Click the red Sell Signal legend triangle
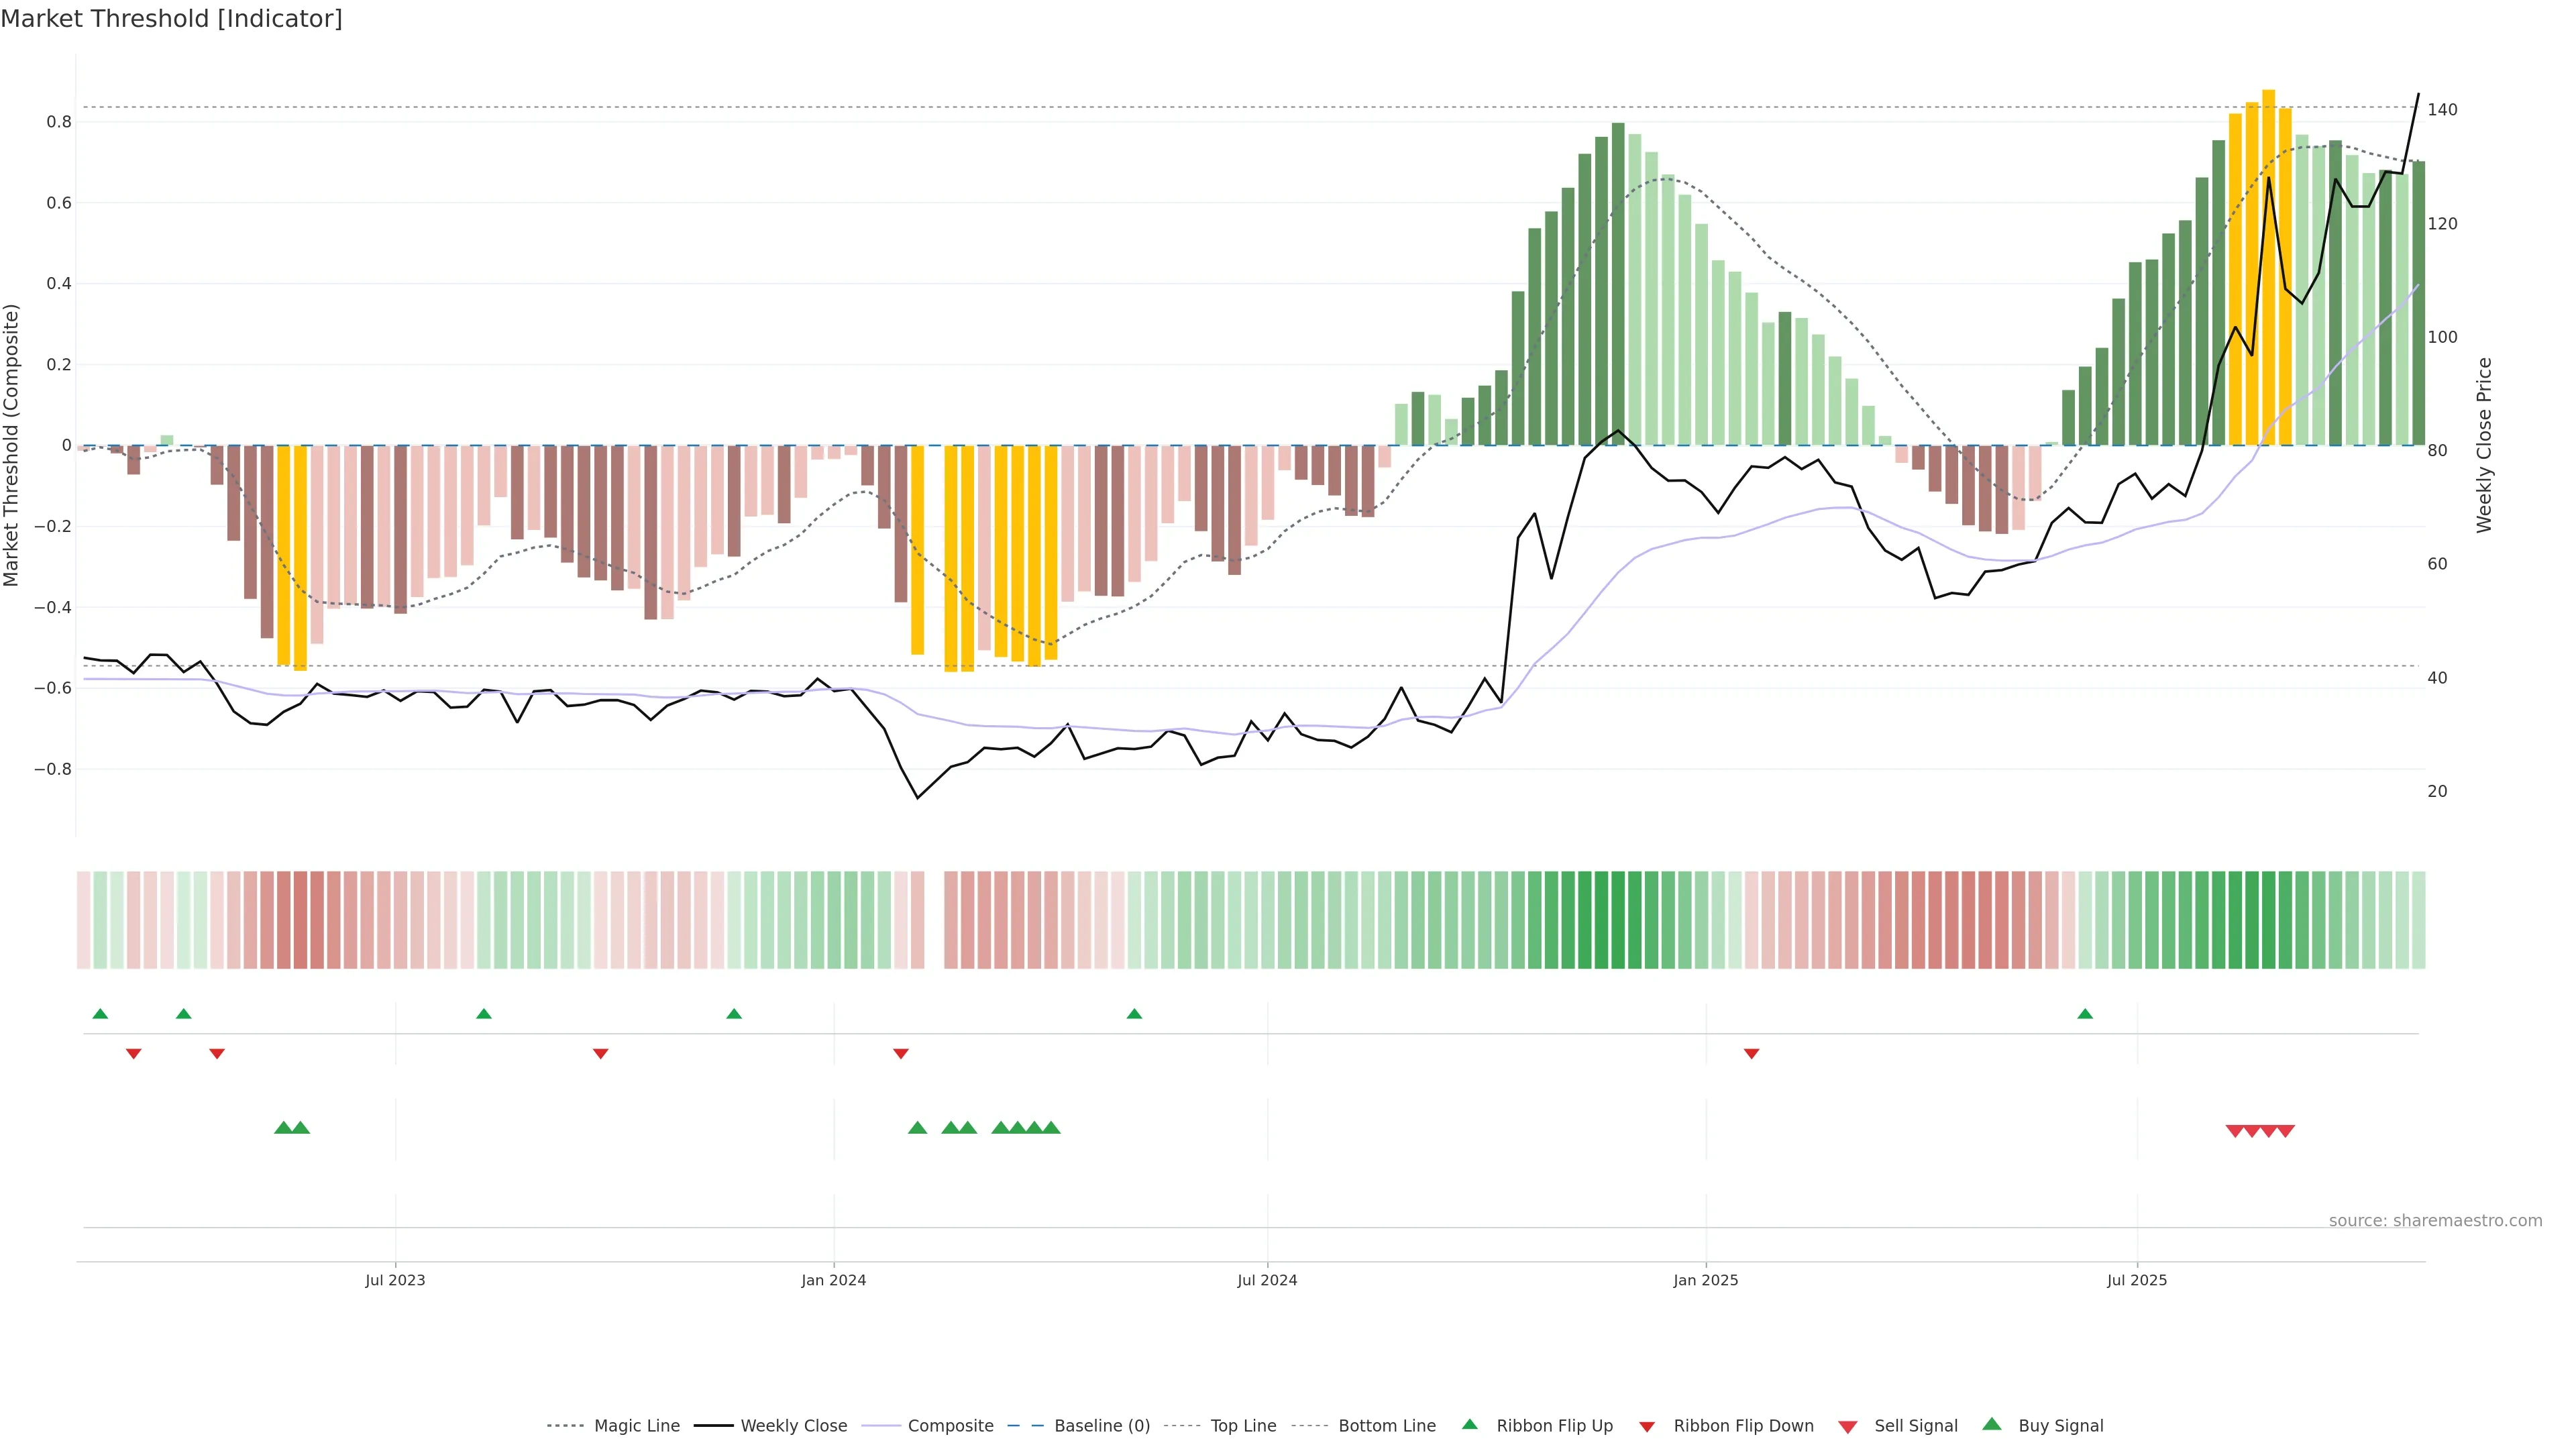 [1848, 1427]
